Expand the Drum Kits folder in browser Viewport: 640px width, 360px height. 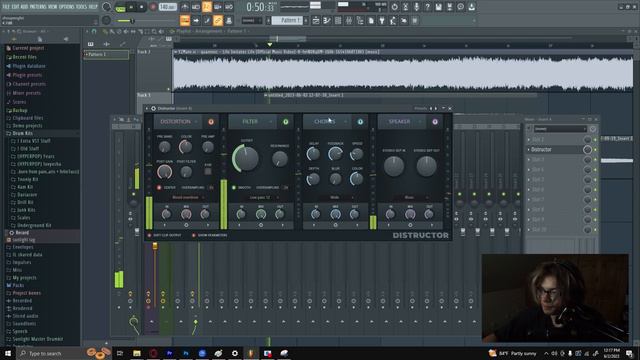[x=23, y=133]
